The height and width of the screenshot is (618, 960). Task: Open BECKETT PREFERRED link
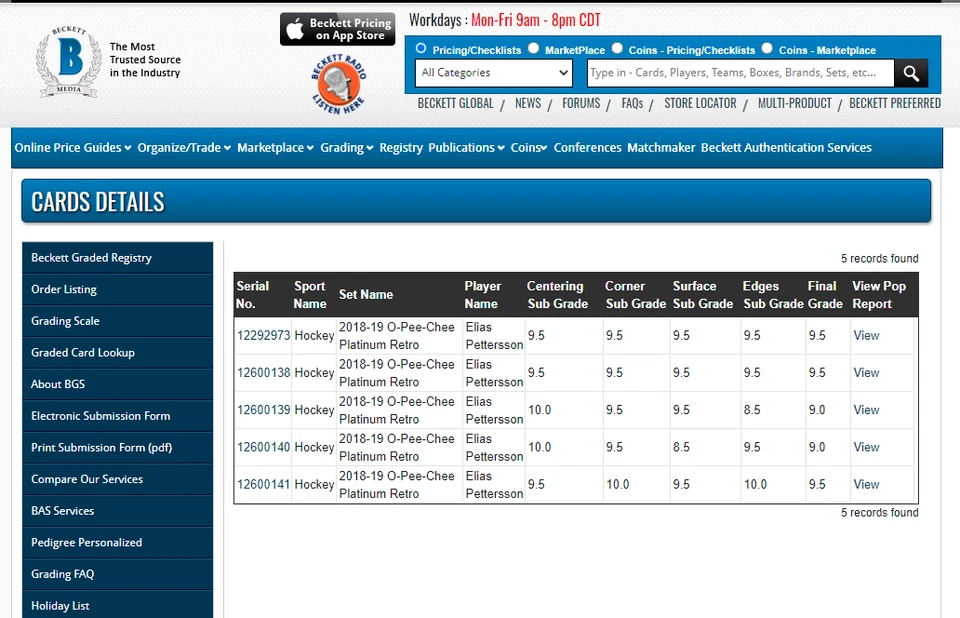(895, 103)
